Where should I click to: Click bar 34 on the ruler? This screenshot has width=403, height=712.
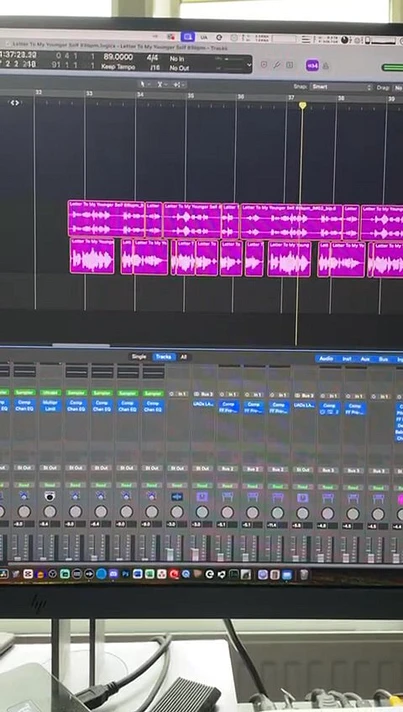coord(140,94)
